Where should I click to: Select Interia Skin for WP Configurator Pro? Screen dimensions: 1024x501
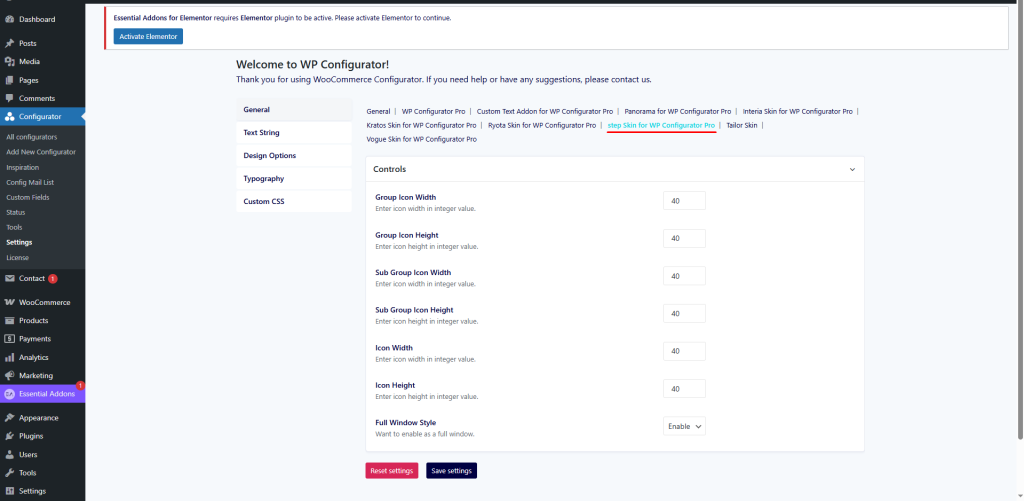(797, 112)
